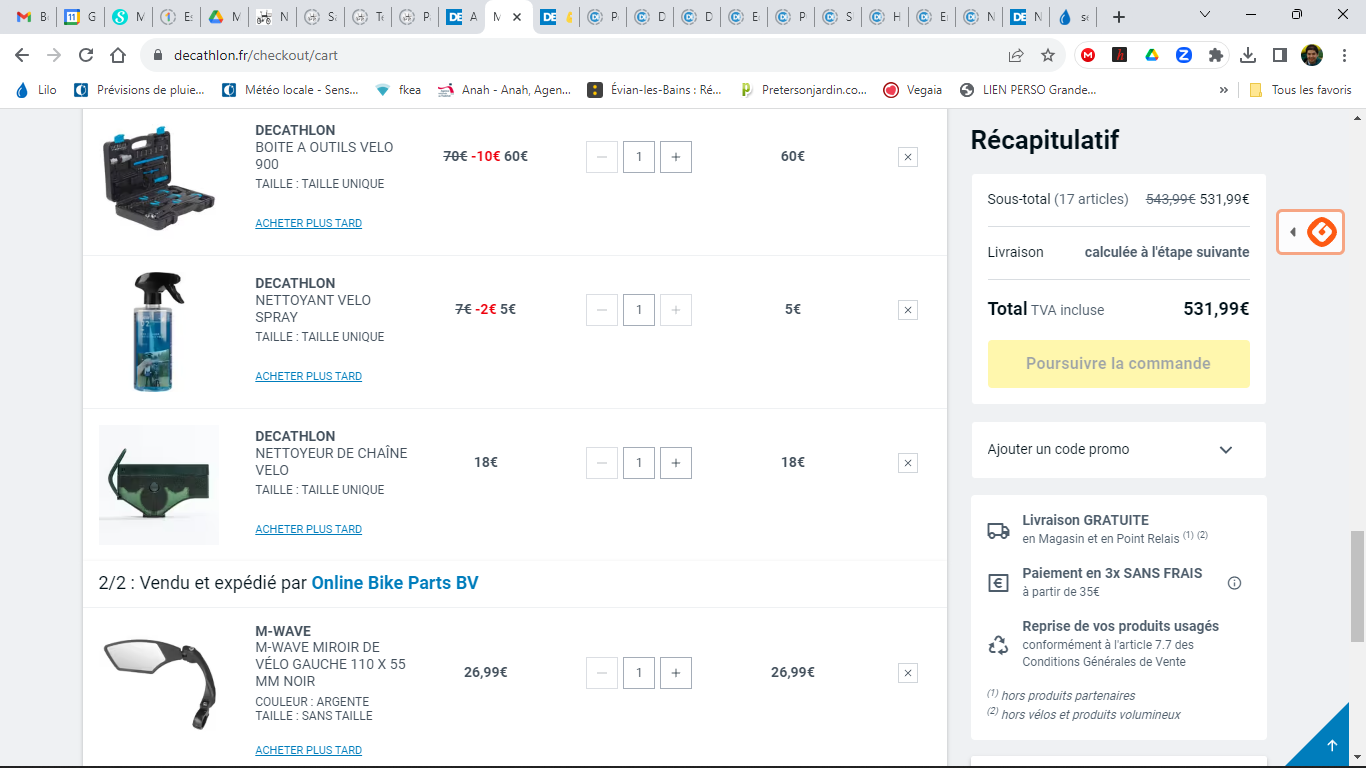This screenshot has height=768, width=1366.
Task: Open Chrome extensions puzzle icon
Action: tap(1215, 55)
